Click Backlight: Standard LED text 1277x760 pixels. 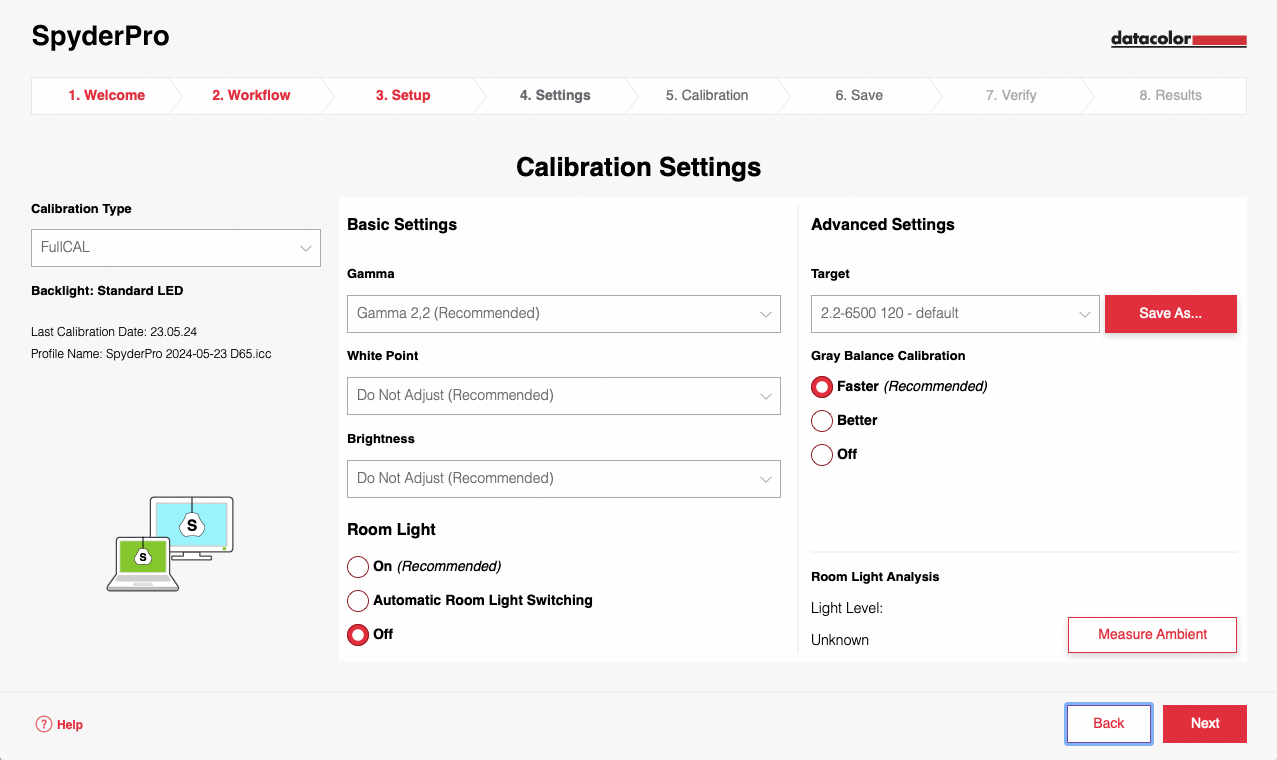[x=107, y=291]
